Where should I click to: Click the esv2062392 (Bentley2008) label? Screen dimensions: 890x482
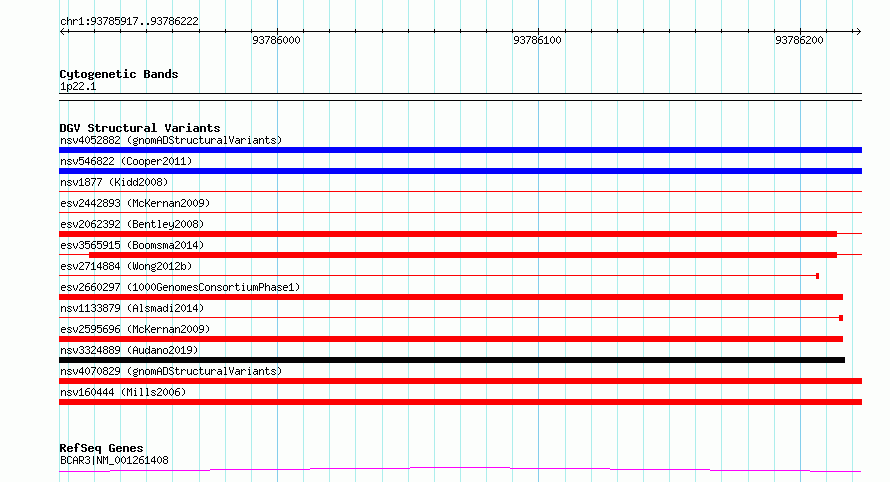pos(132,224)
